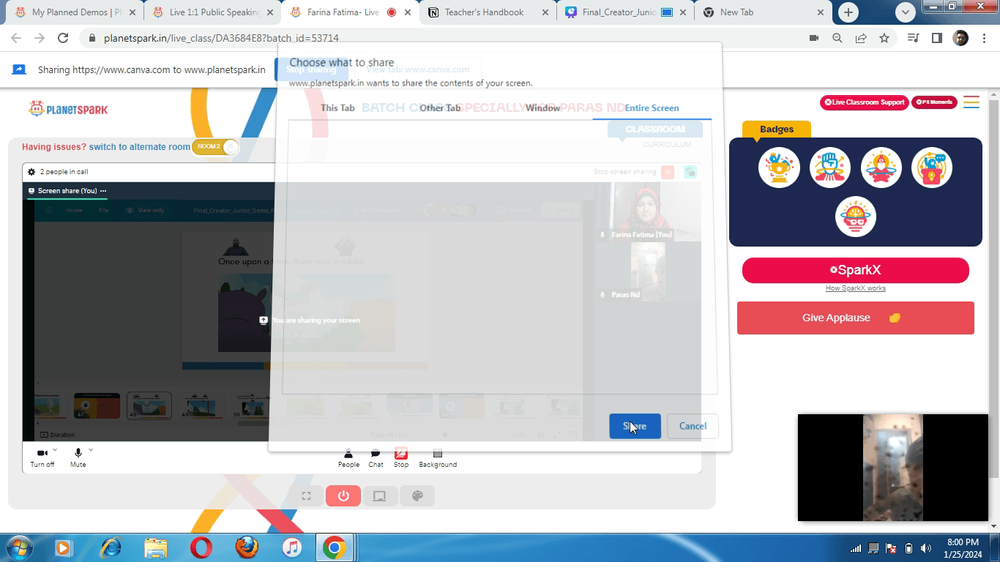
Task: Click the page vertical scrollbar
Action: 994,287
